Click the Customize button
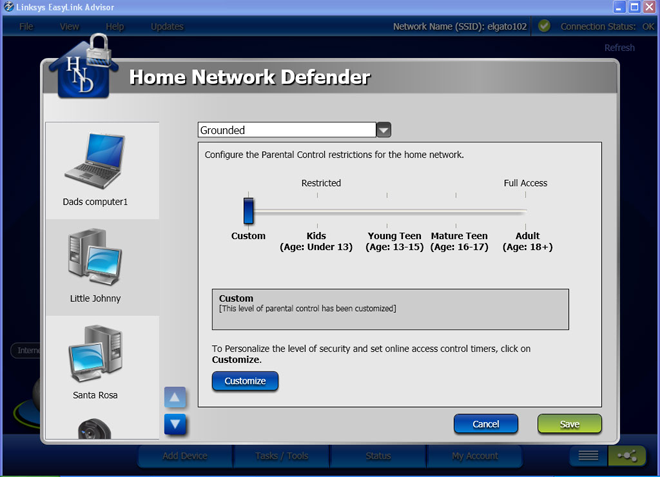 coord(245,381)
